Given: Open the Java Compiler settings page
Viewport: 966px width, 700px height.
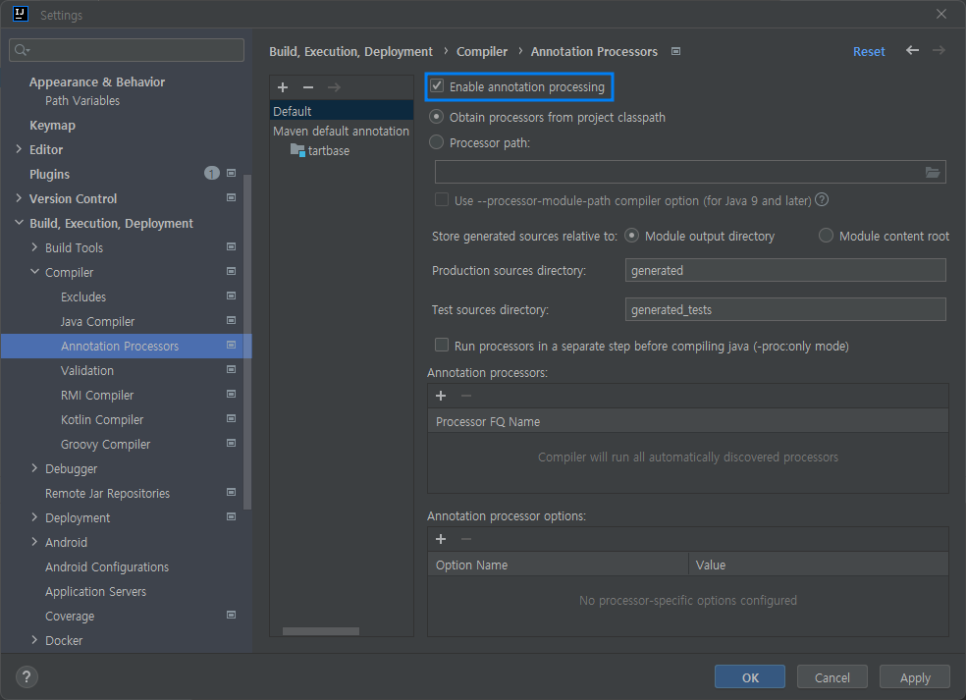Looking at the screenshot, I should (97, 322).
